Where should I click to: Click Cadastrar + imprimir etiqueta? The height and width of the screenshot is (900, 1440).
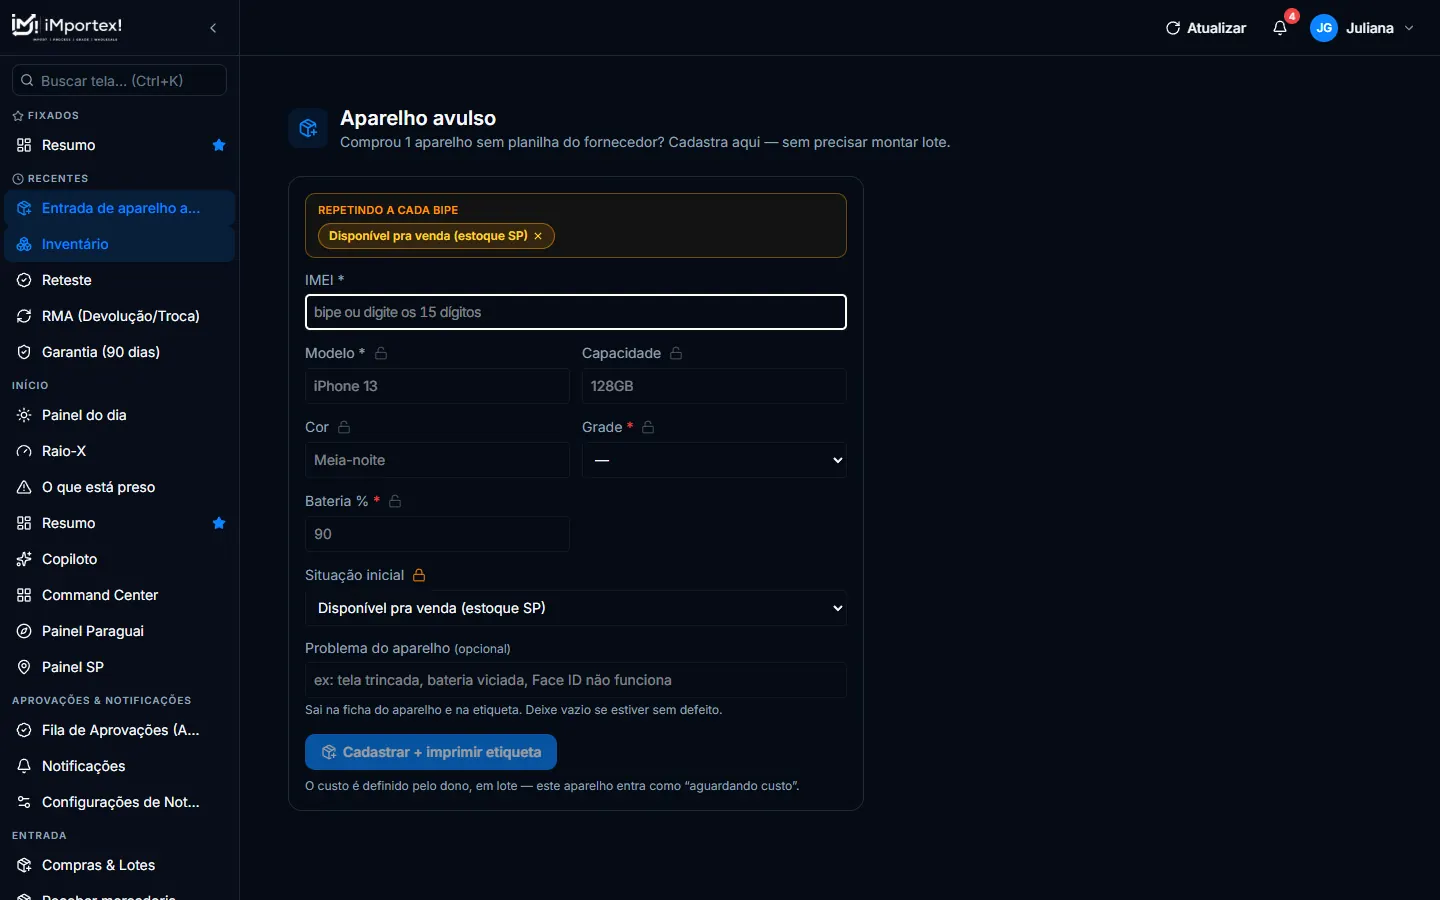pos(431,752)
